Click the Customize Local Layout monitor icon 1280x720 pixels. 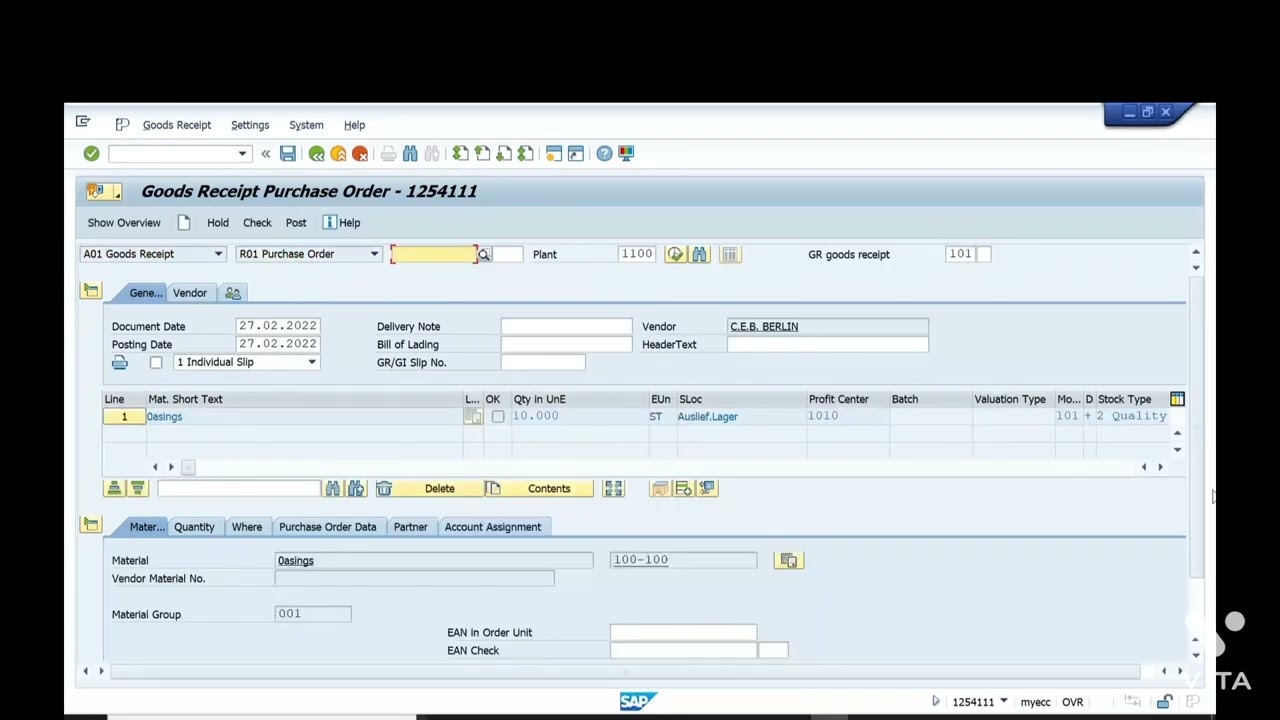tap(626, 153)
